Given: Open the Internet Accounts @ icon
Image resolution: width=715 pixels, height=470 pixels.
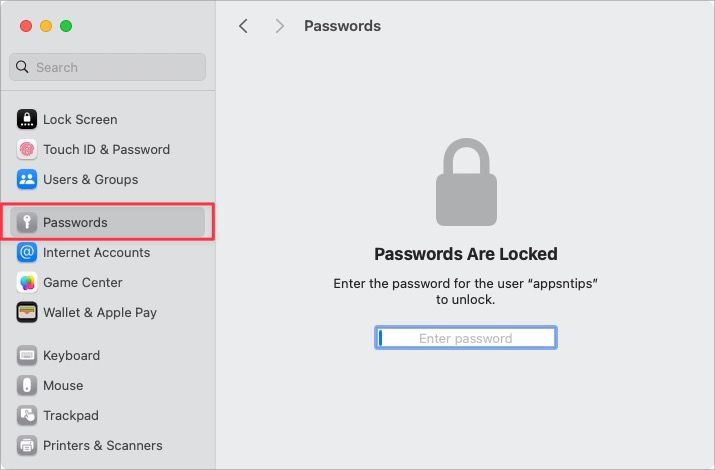Looking at the screenshot, I should pyautogui.click(x=27, y=253).
